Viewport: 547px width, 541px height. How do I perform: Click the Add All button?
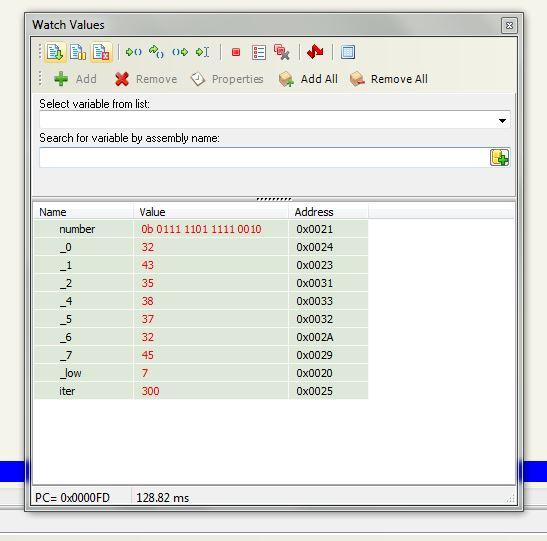308,79
